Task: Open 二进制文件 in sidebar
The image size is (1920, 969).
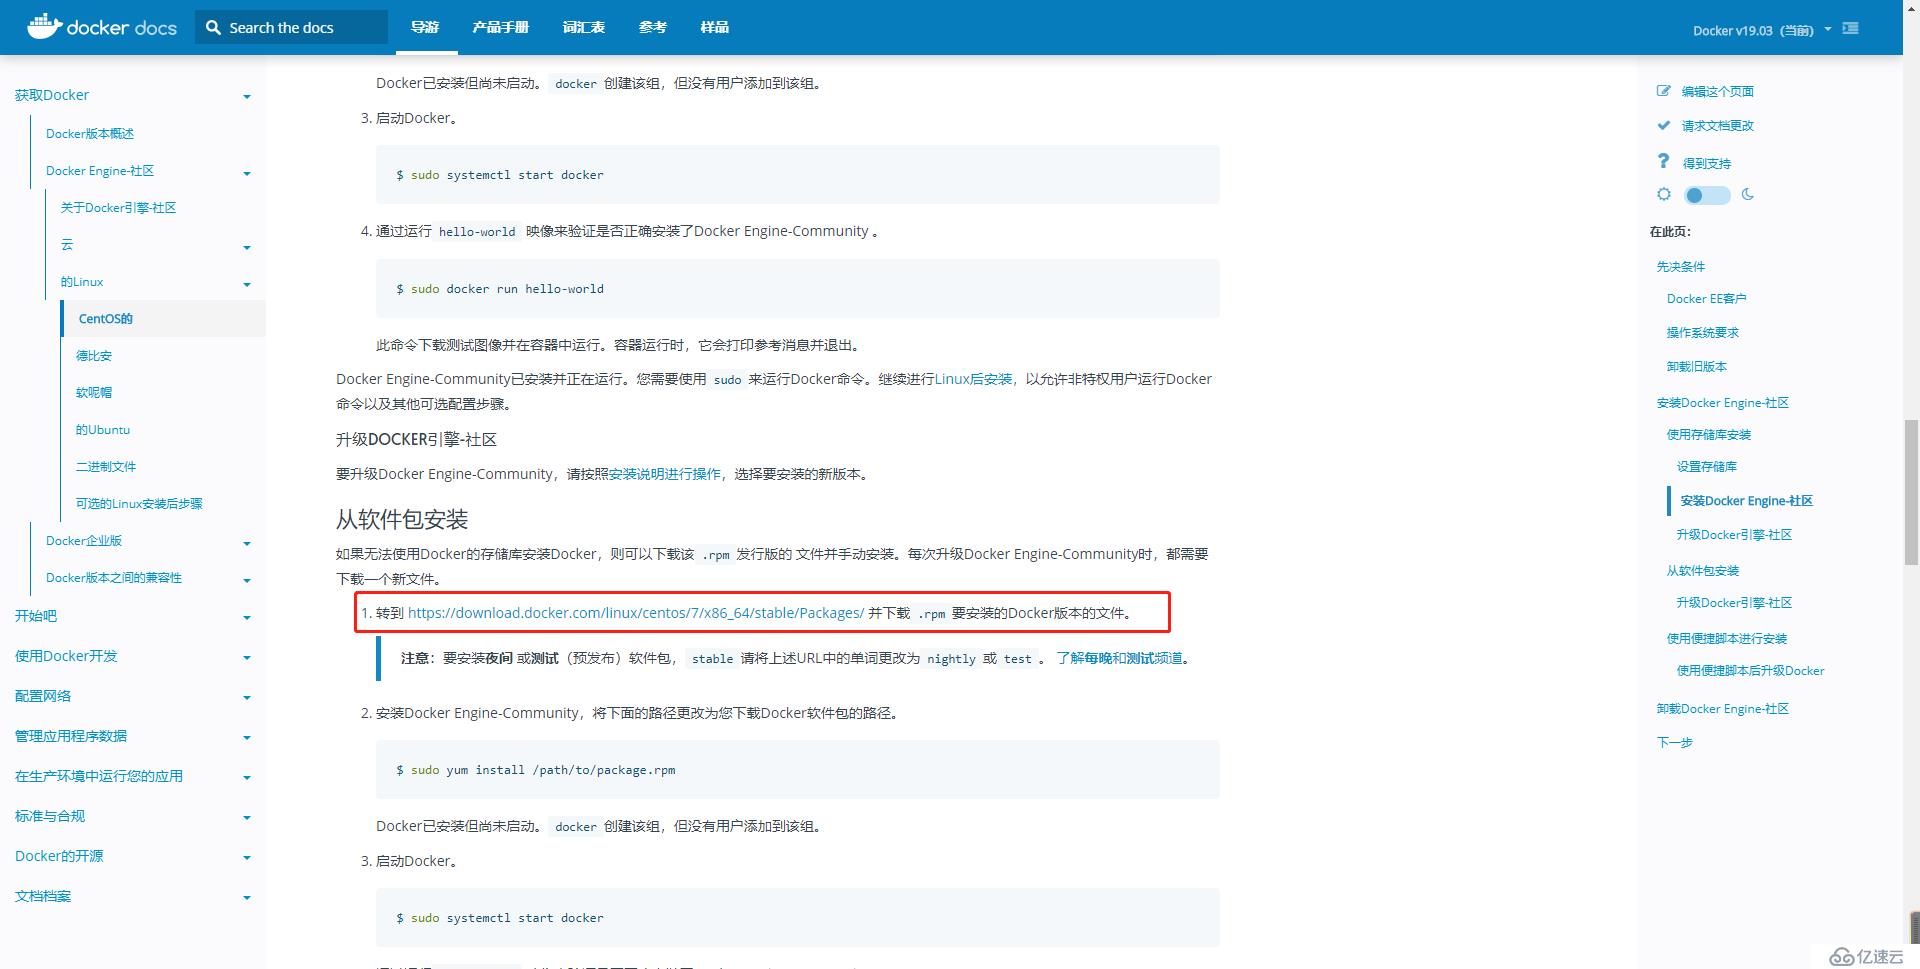Action: (106, 467)
